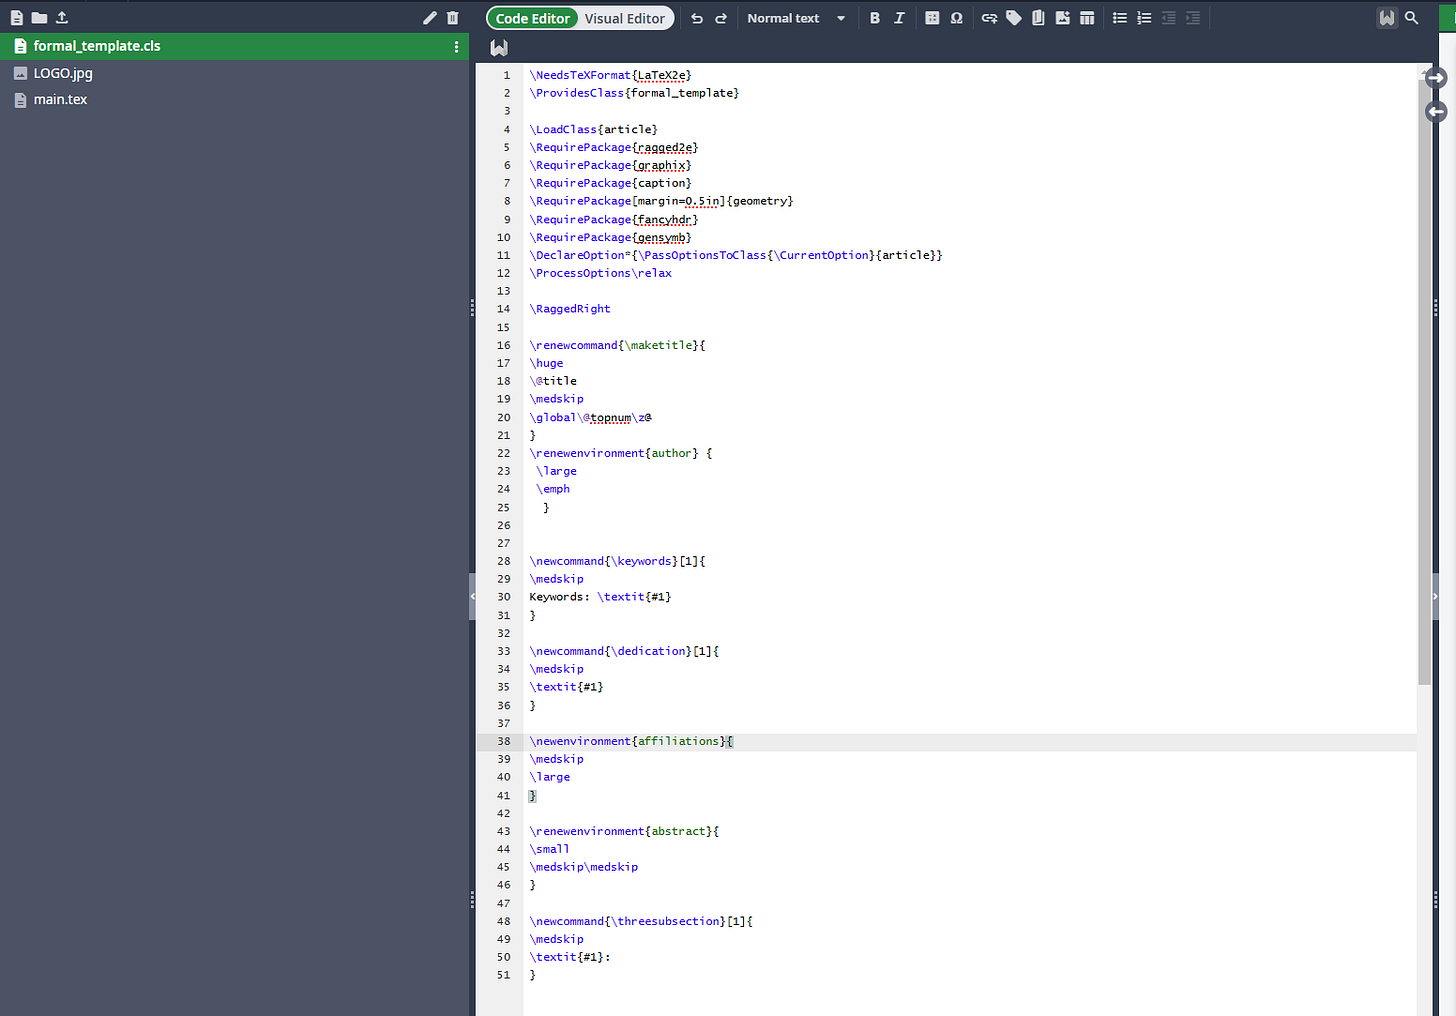Click on \RaggedRight on line 14

tap(570, 309)
